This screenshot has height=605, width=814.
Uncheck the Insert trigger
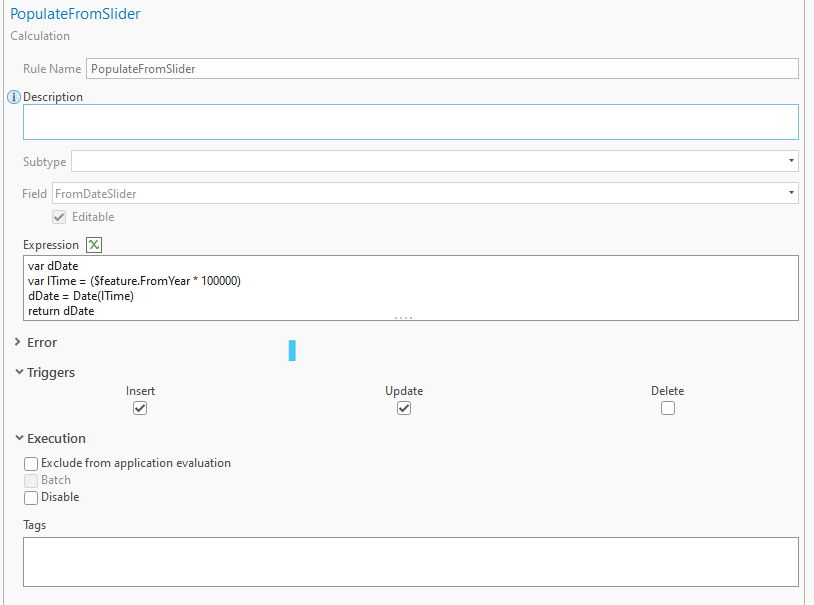pos(140,408)
